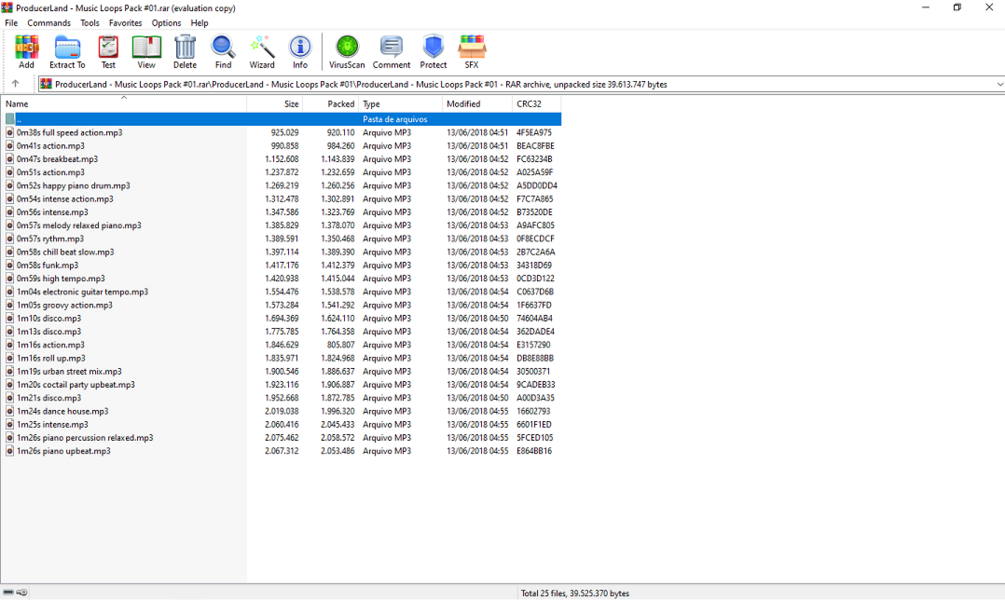
Task: Select file 1m21s disco.mp3
Action: 281,398
